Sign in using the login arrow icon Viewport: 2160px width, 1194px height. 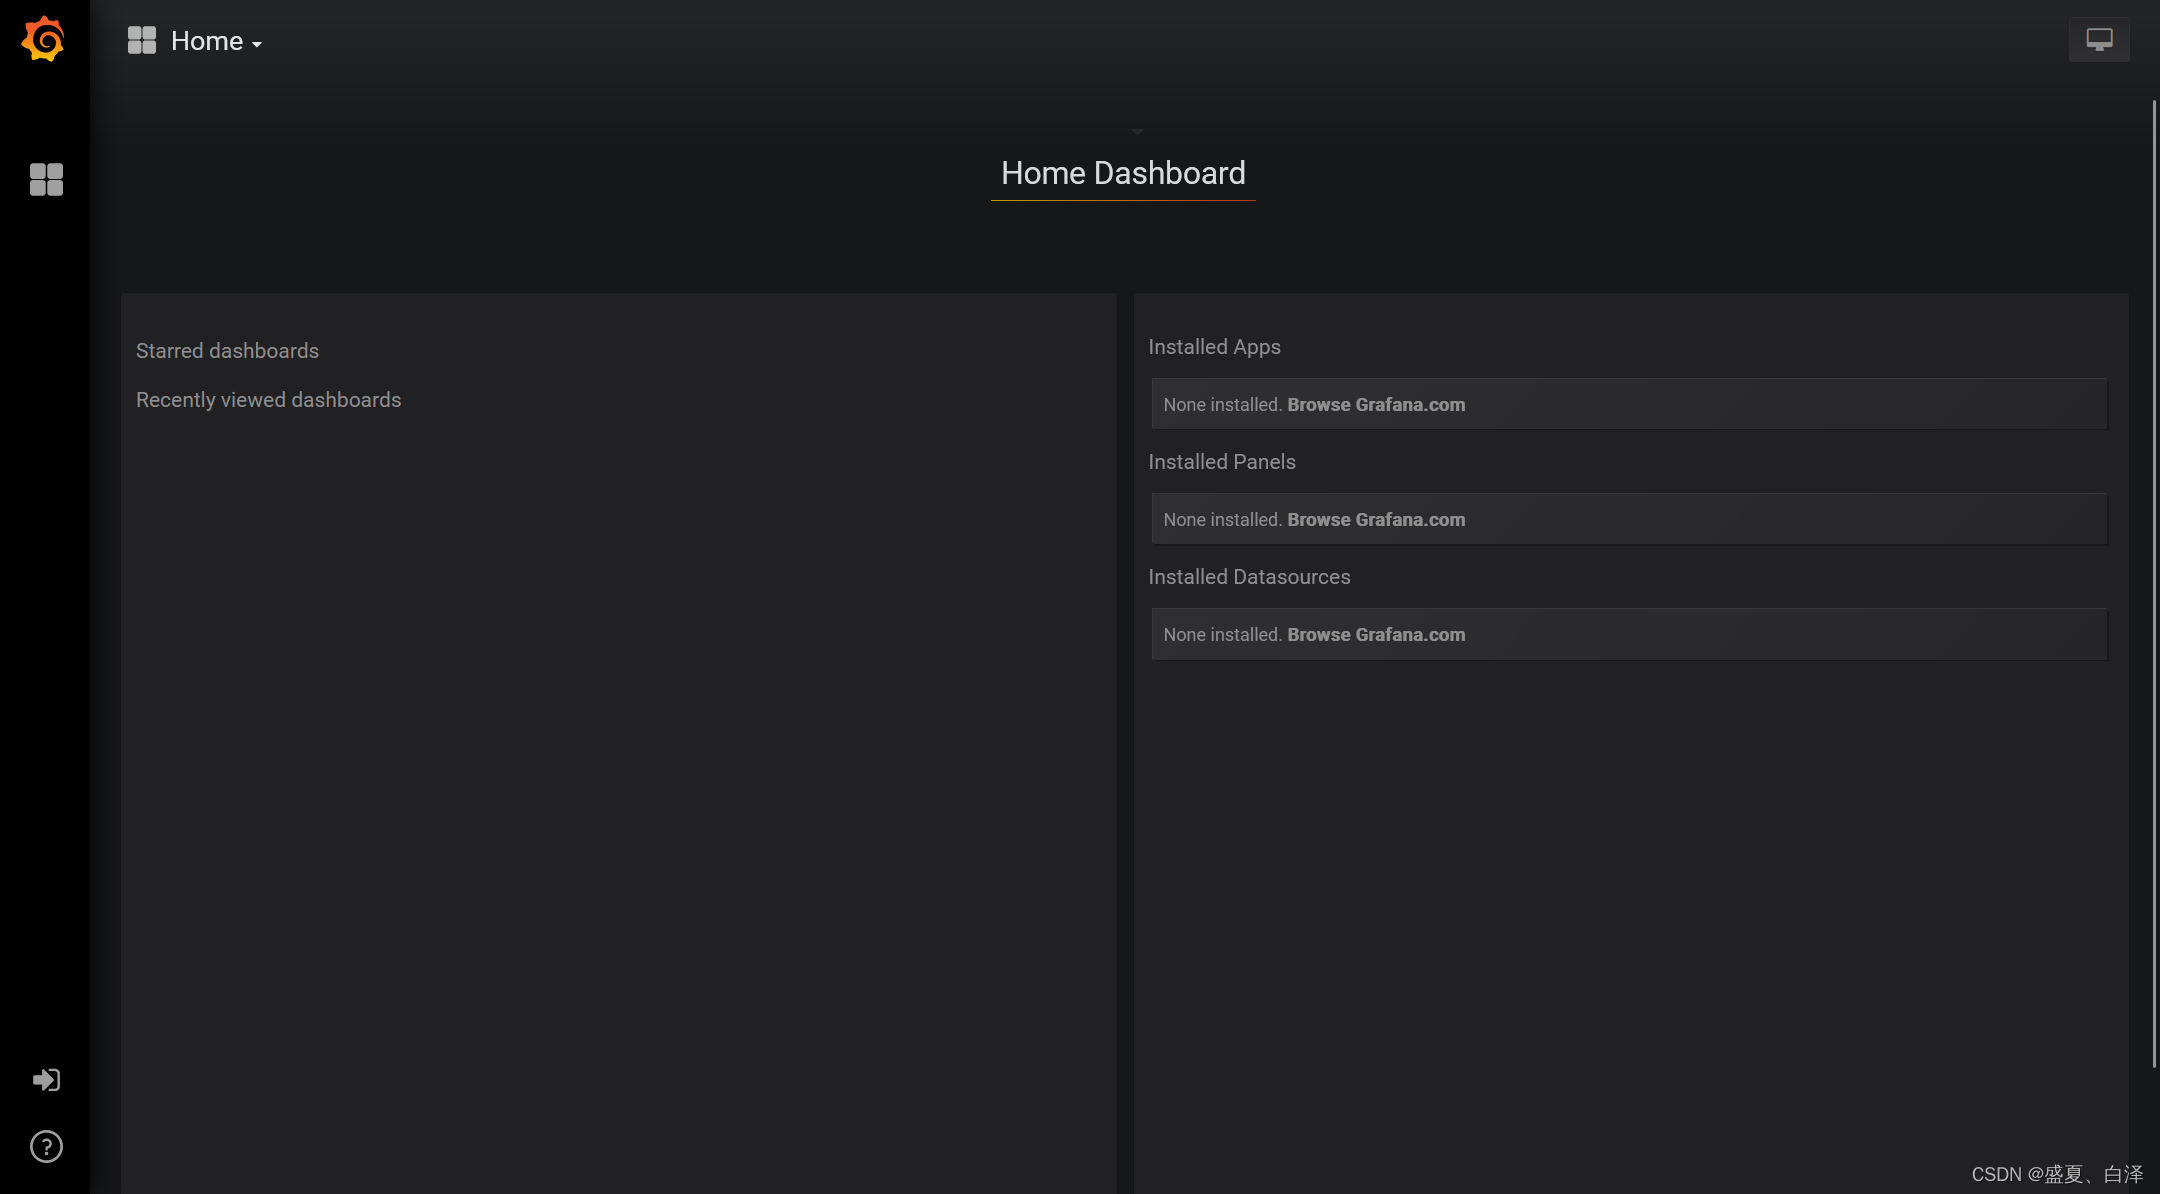(x=45, y=1079)
